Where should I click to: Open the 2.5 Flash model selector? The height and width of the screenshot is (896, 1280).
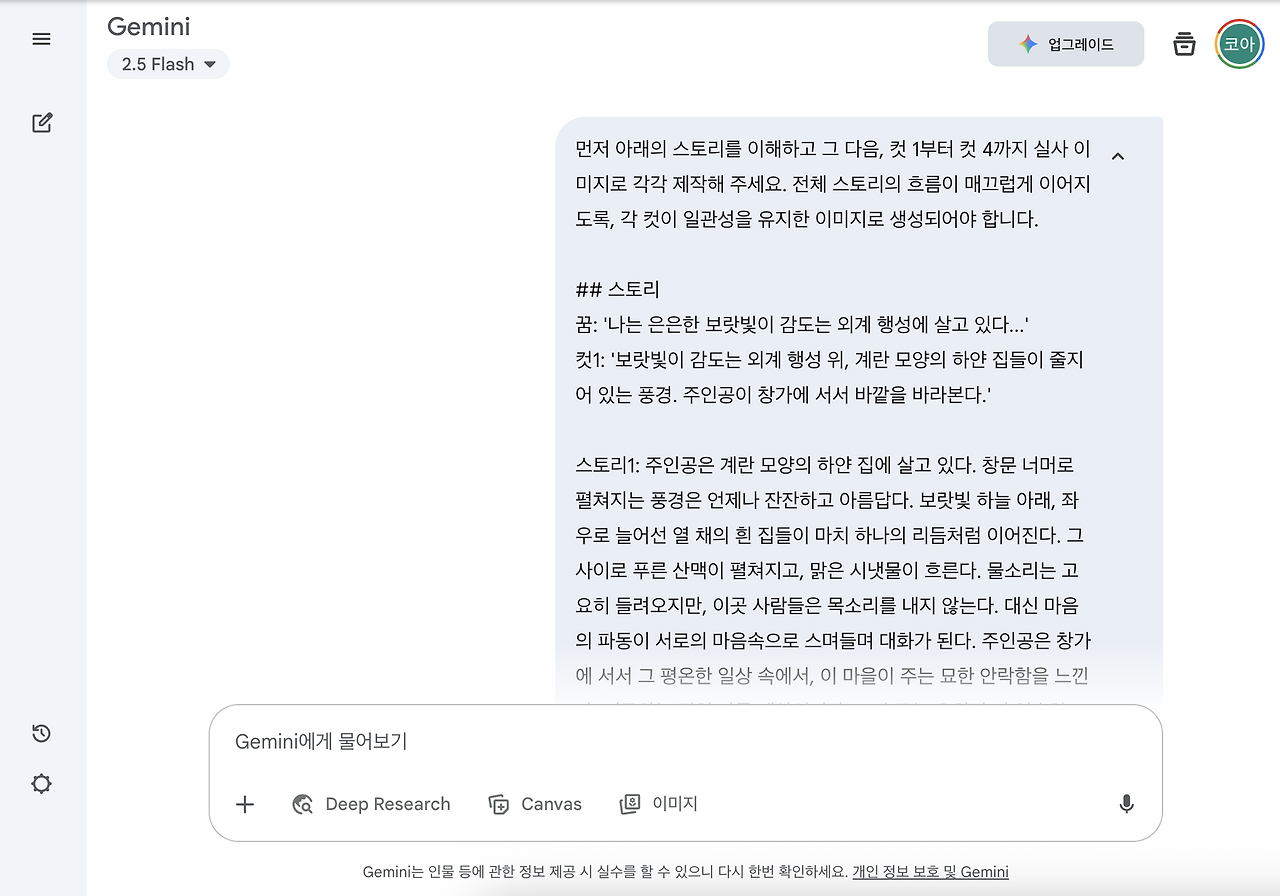coord(168,63)
